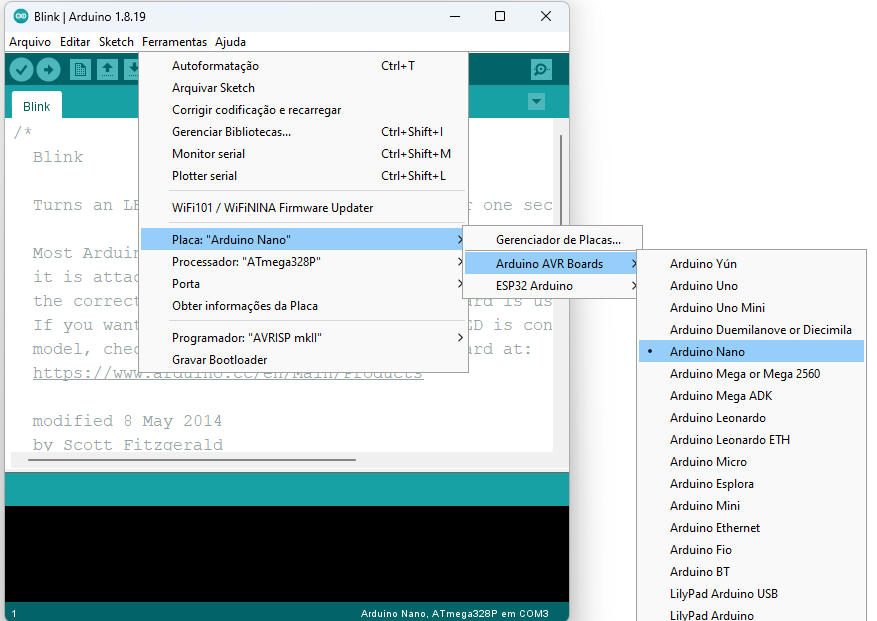
Task: Open the Ferramentas menu
Action: 174,42
